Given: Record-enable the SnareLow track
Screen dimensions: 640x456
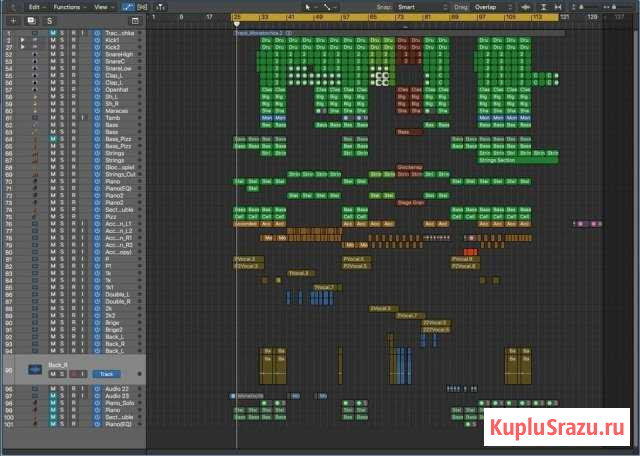Looking at the screenshot, I should click(x=73, y=68).
